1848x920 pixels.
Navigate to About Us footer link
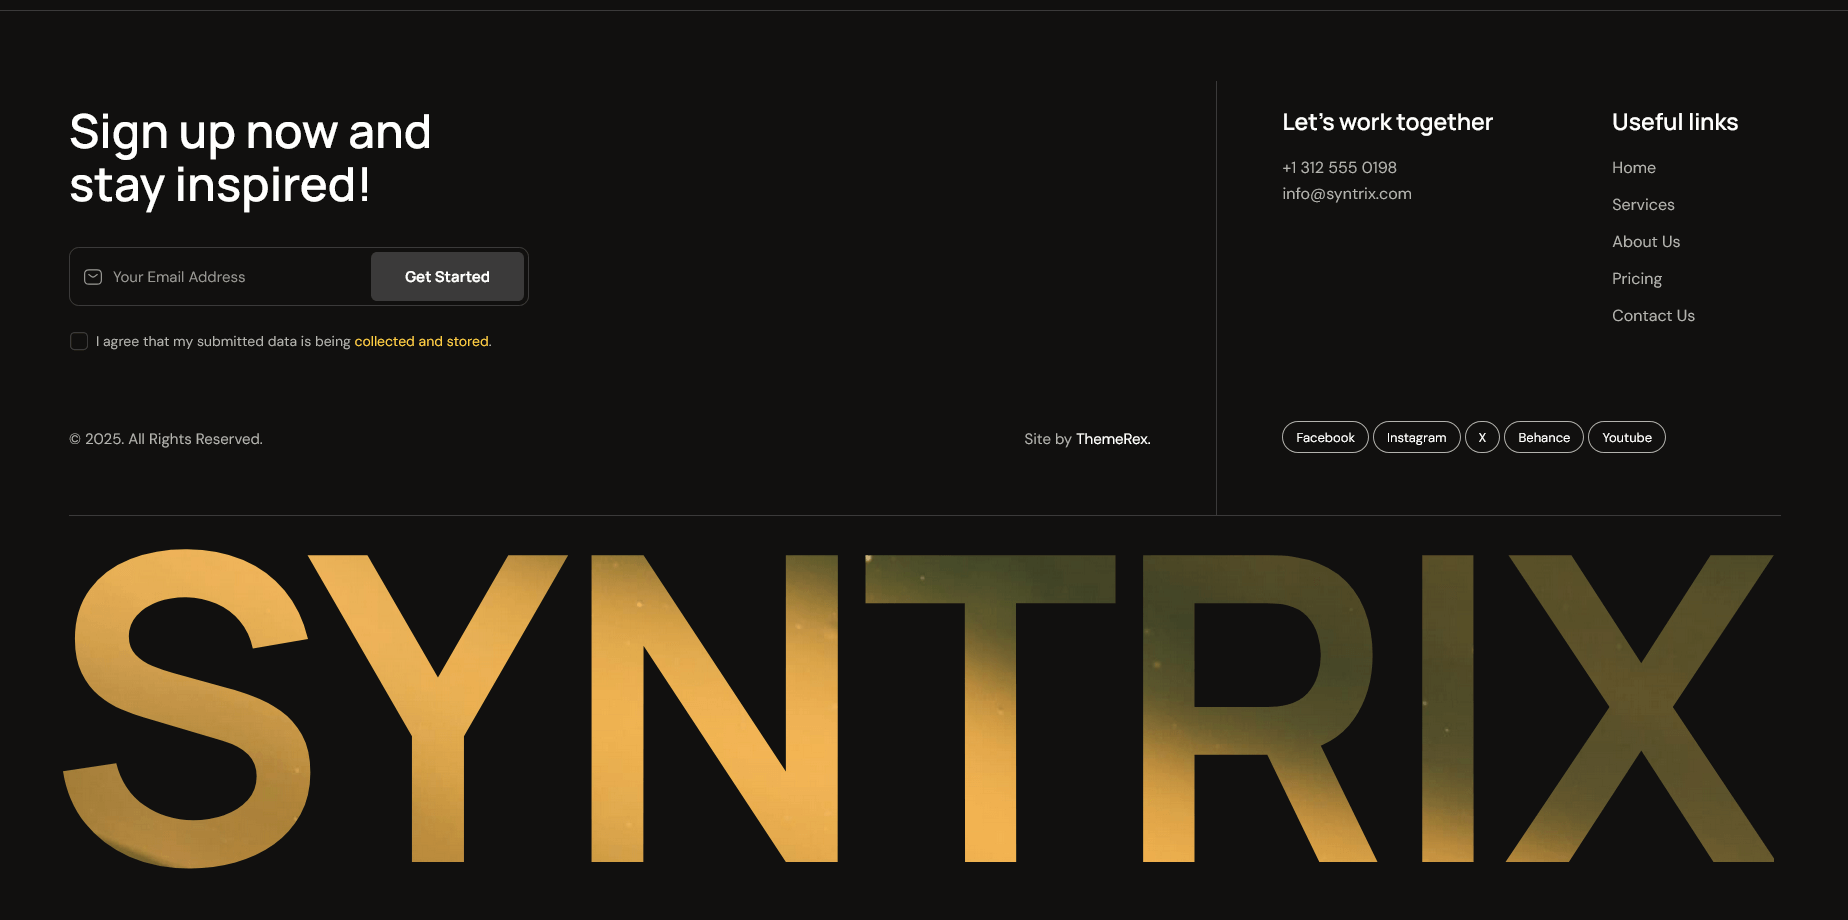point(1645,242)
